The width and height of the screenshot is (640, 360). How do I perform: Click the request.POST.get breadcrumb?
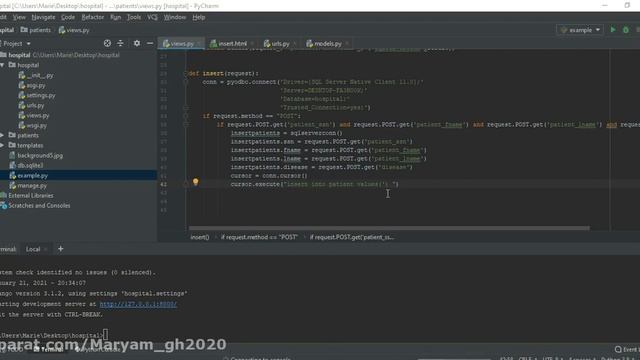[x=352, y=237]
